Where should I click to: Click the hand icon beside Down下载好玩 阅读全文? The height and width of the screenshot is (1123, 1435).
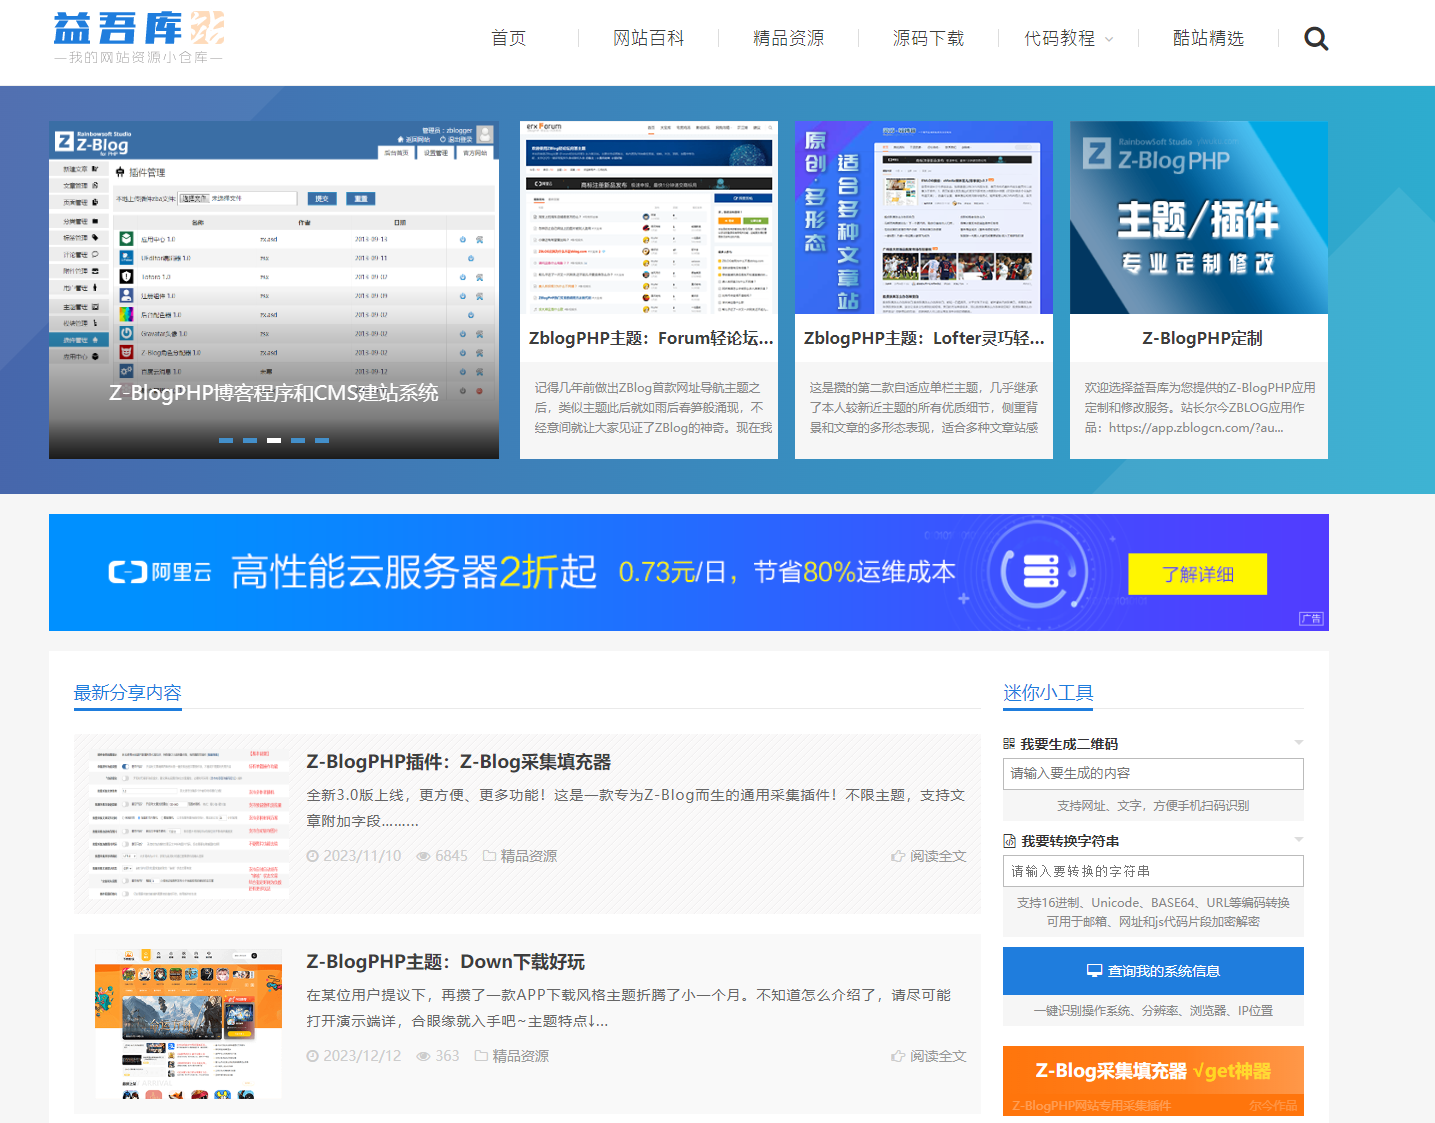(898, 1056)
